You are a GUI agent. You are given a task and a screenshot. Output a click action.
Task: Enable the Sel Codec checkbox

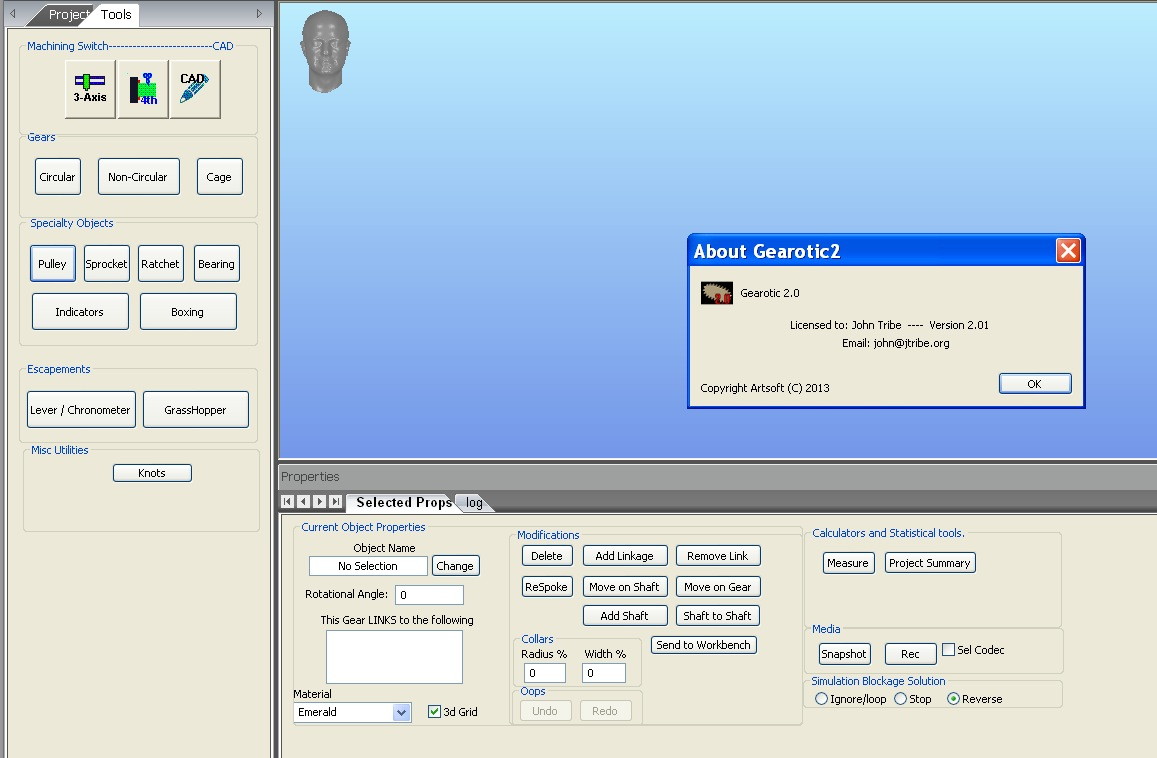coord(949,650)
